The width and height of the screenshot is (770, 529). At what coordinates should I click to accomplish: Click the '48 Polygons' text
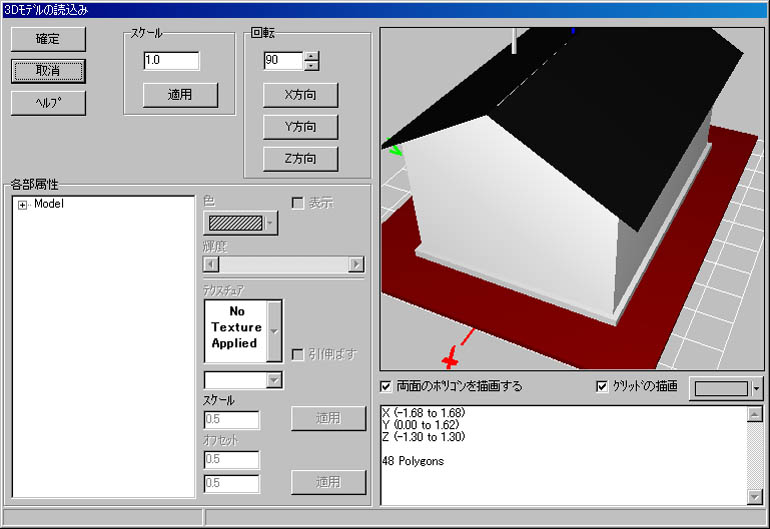pos(413,461)
